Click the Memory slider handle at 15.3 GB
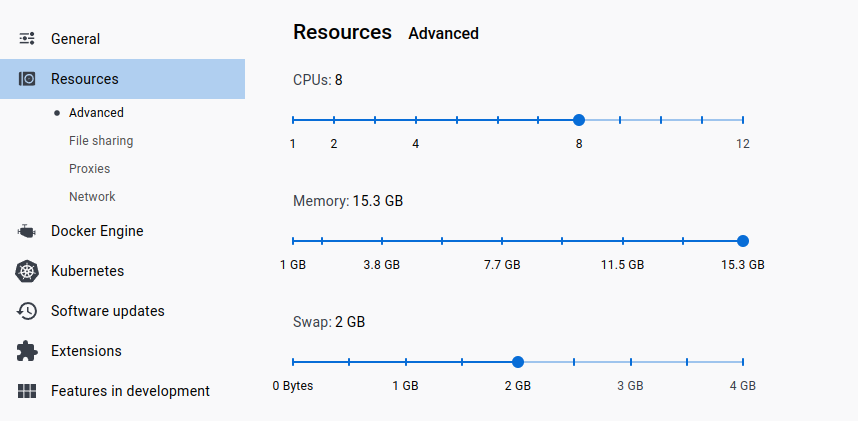The width and height of the screenshot is (858, 421). [x=742, y=241]
